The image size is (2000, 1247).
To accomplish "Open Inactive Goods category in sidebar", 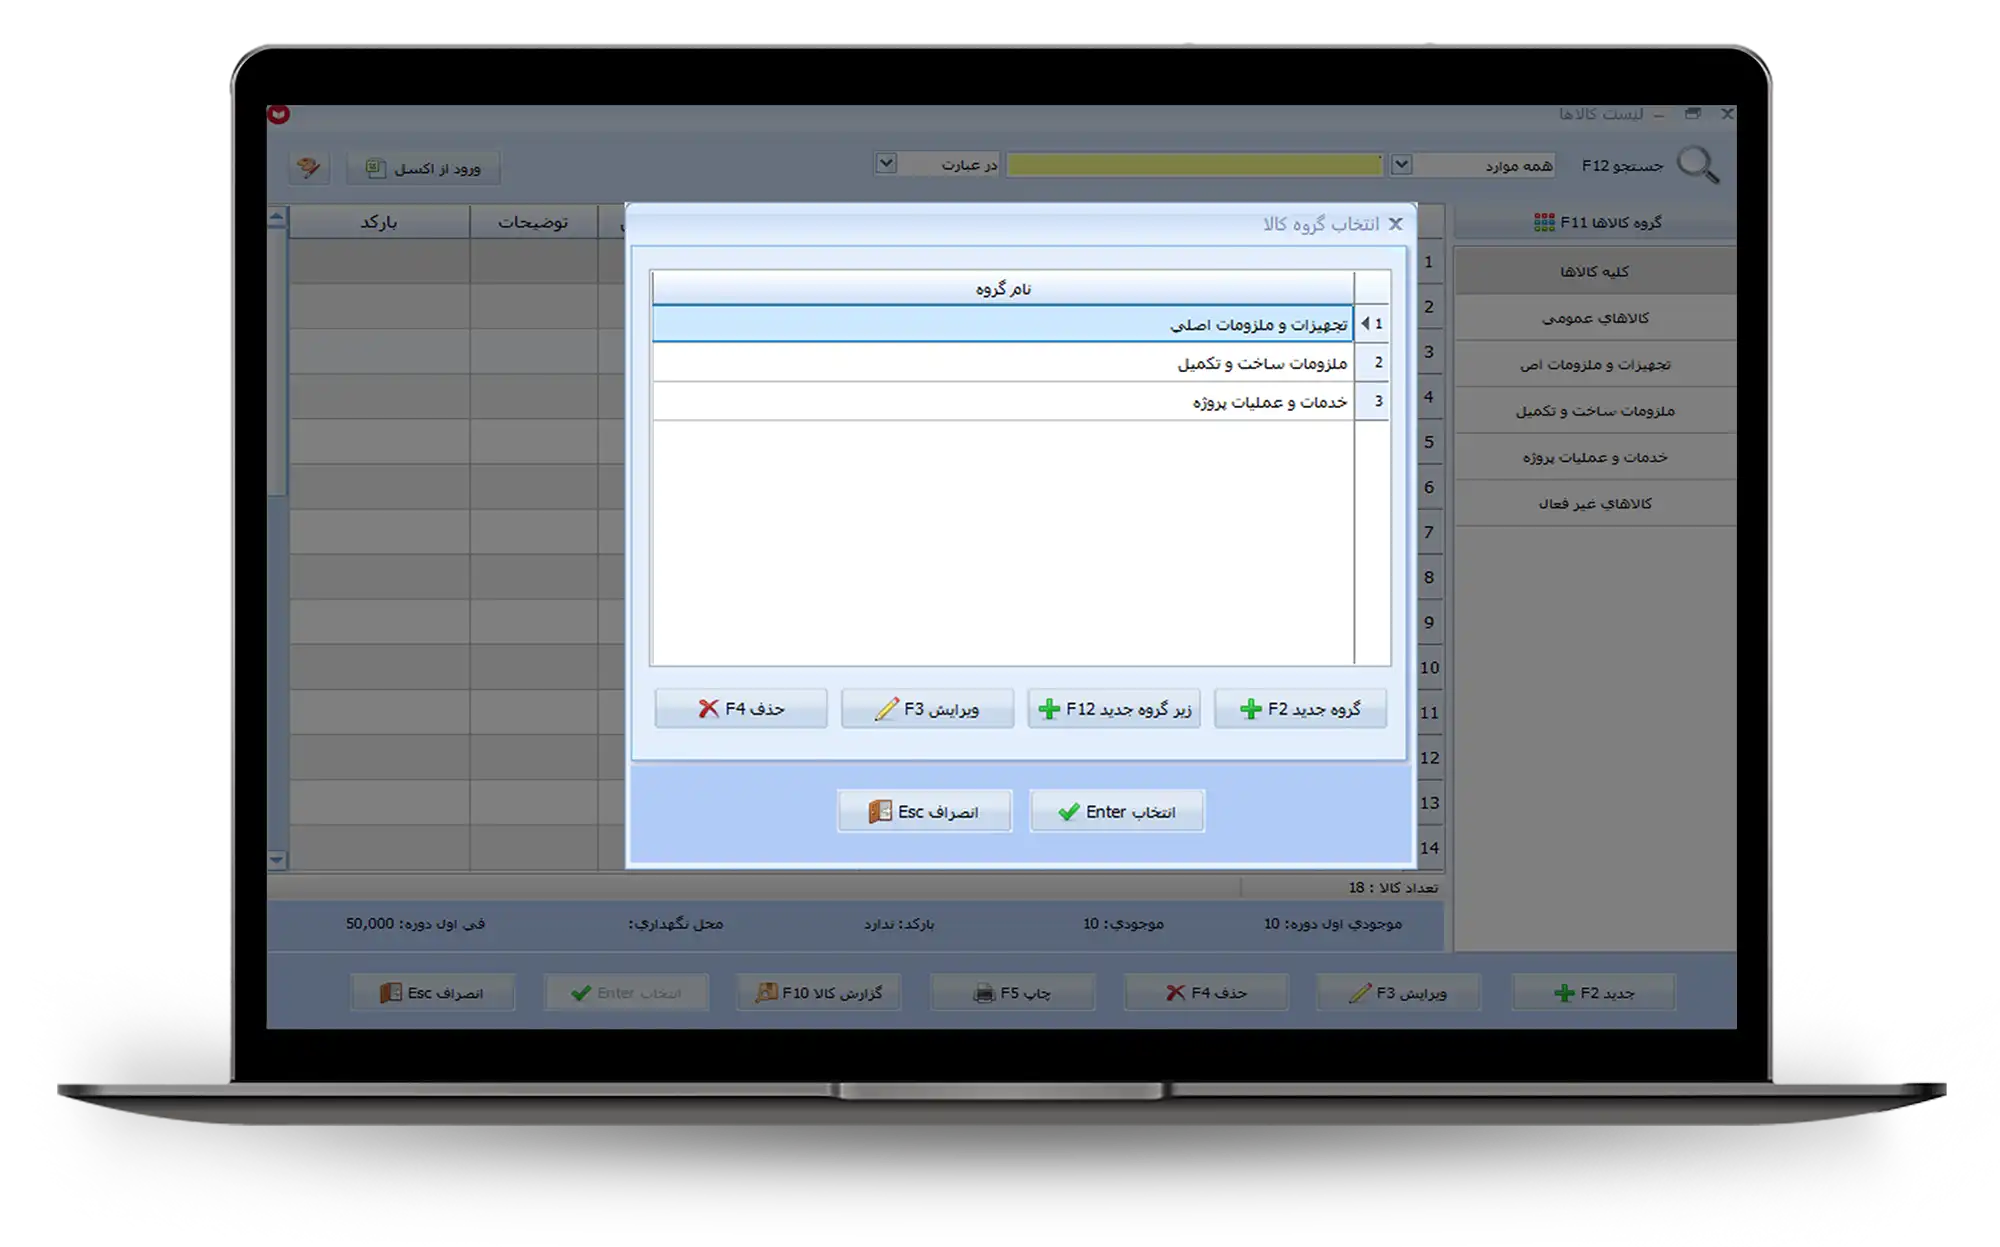I will [1594, 504].
